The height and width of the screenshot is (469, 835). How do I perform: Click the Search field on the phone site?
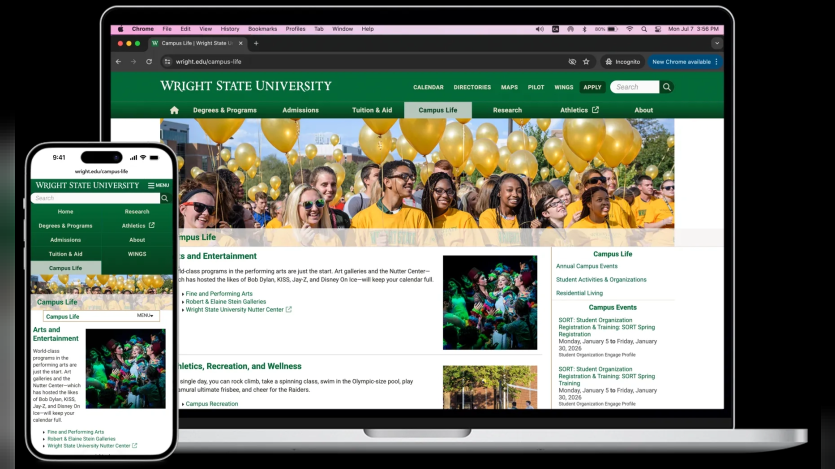tap(96, 198)
